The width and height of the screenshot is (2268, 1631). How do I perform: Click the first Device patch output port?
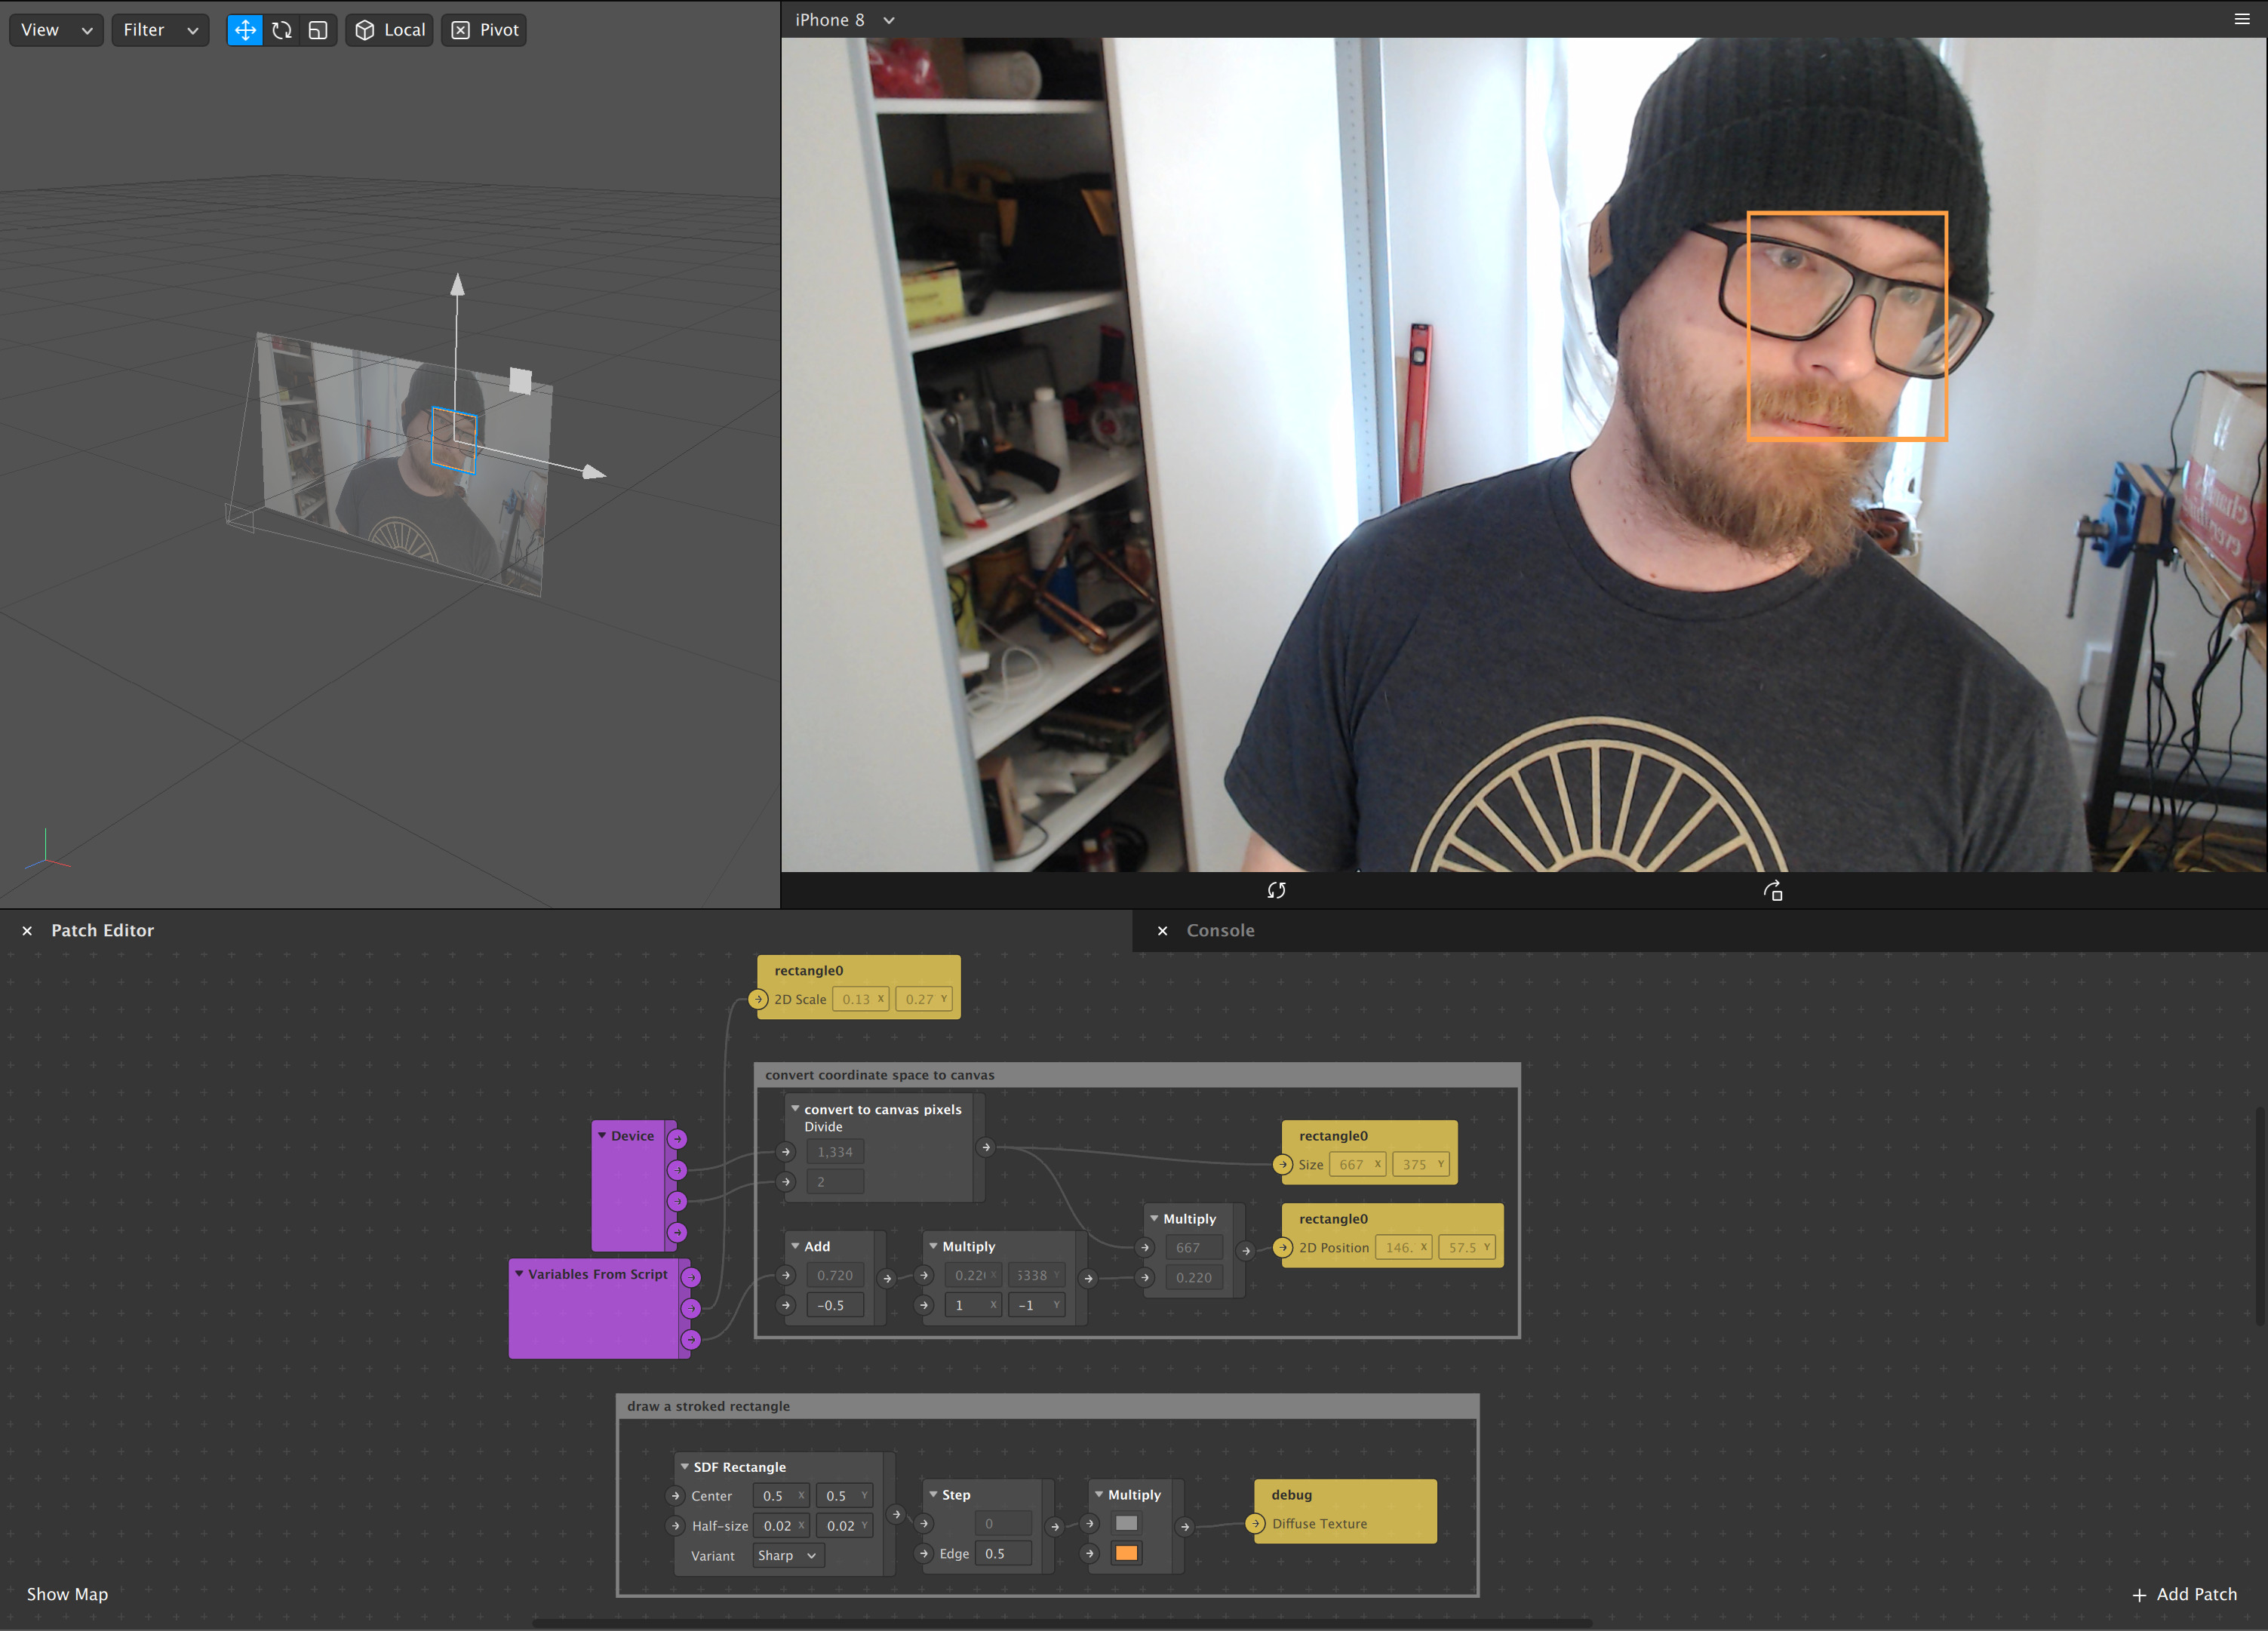(x=677, y=1139)
